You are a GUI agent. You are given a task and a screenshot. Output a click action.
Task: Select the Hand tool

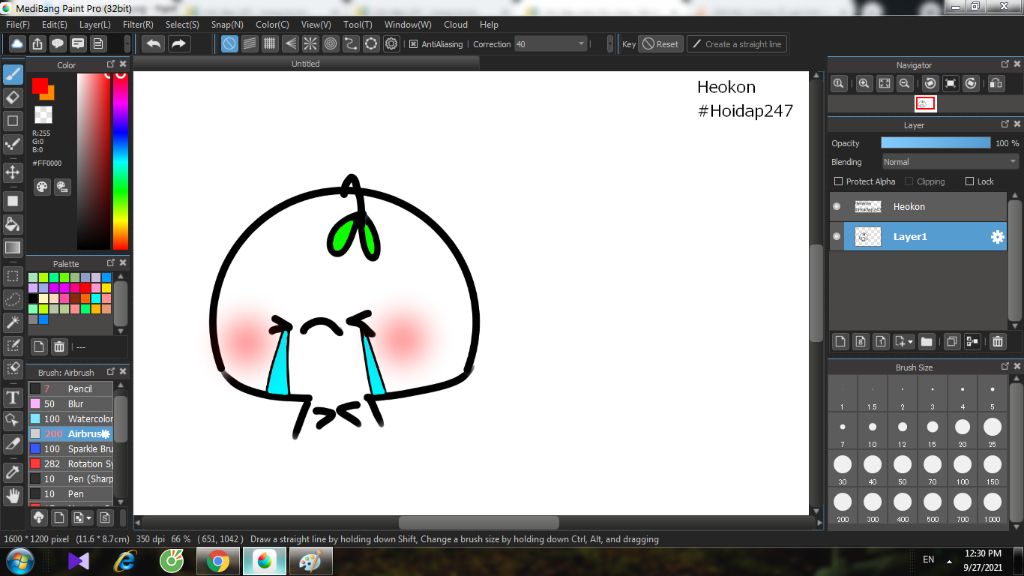tap(13, 496)
